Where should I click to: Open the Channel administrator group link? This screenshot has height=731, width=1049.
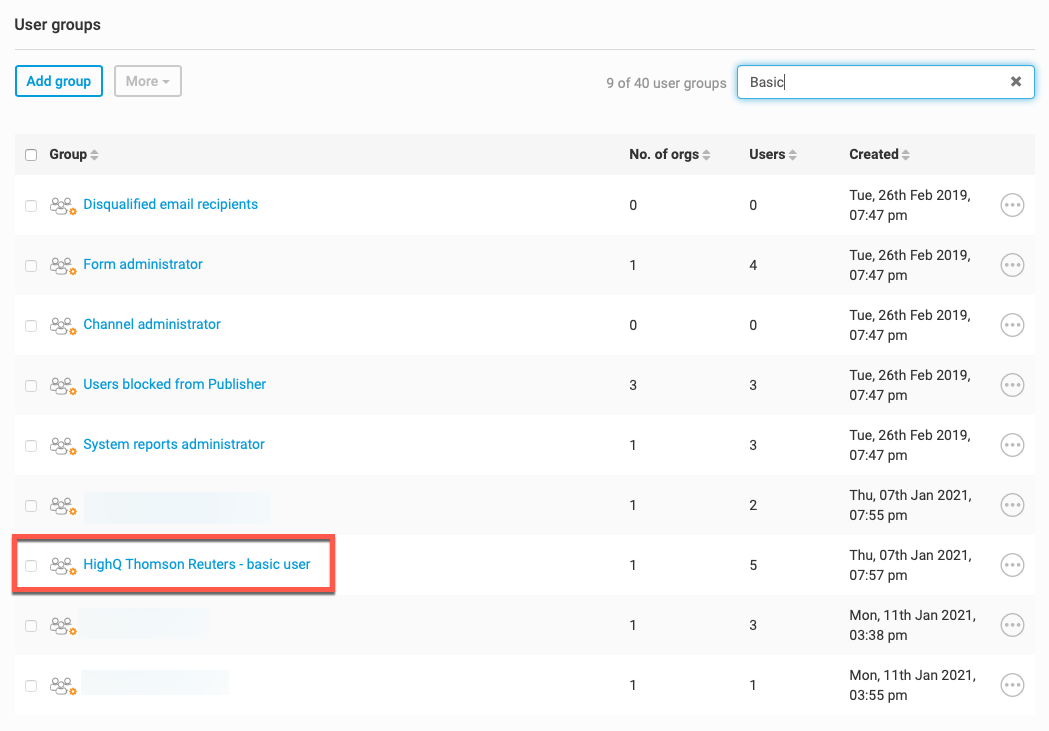152,324
